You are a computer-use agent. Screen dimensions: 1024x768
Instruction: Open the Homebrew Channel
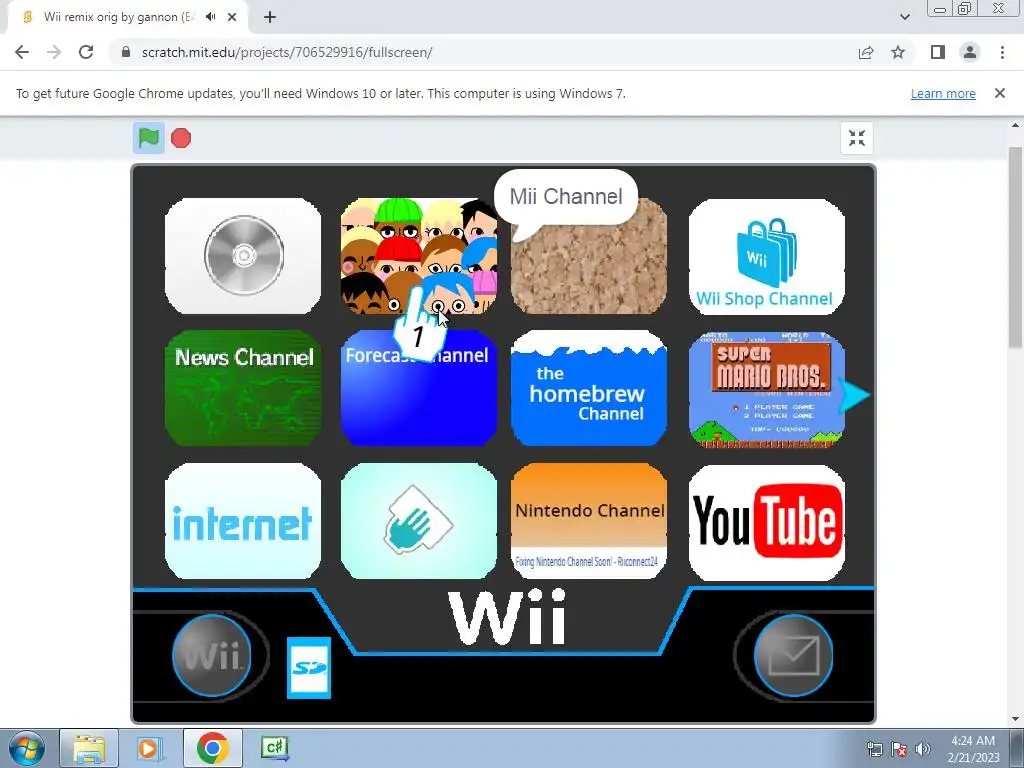[588, 388]
